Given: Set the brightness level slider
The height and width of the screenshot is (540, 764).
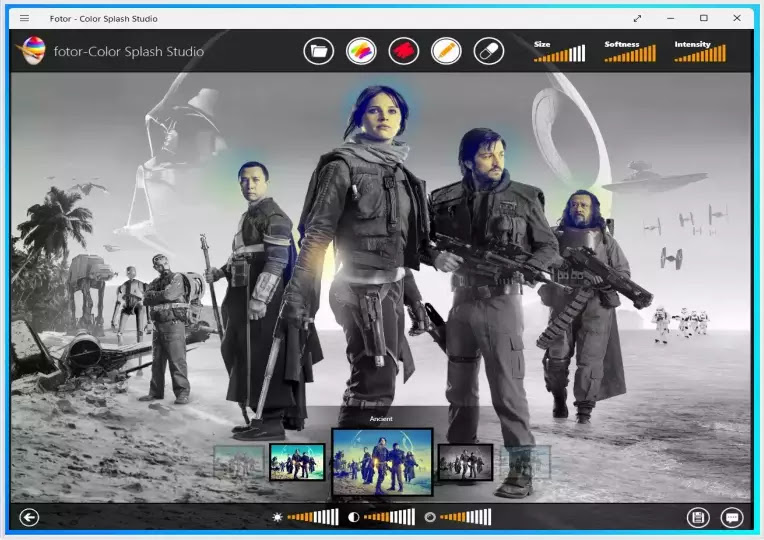Looking at the screenshot, I should (313, 517).
